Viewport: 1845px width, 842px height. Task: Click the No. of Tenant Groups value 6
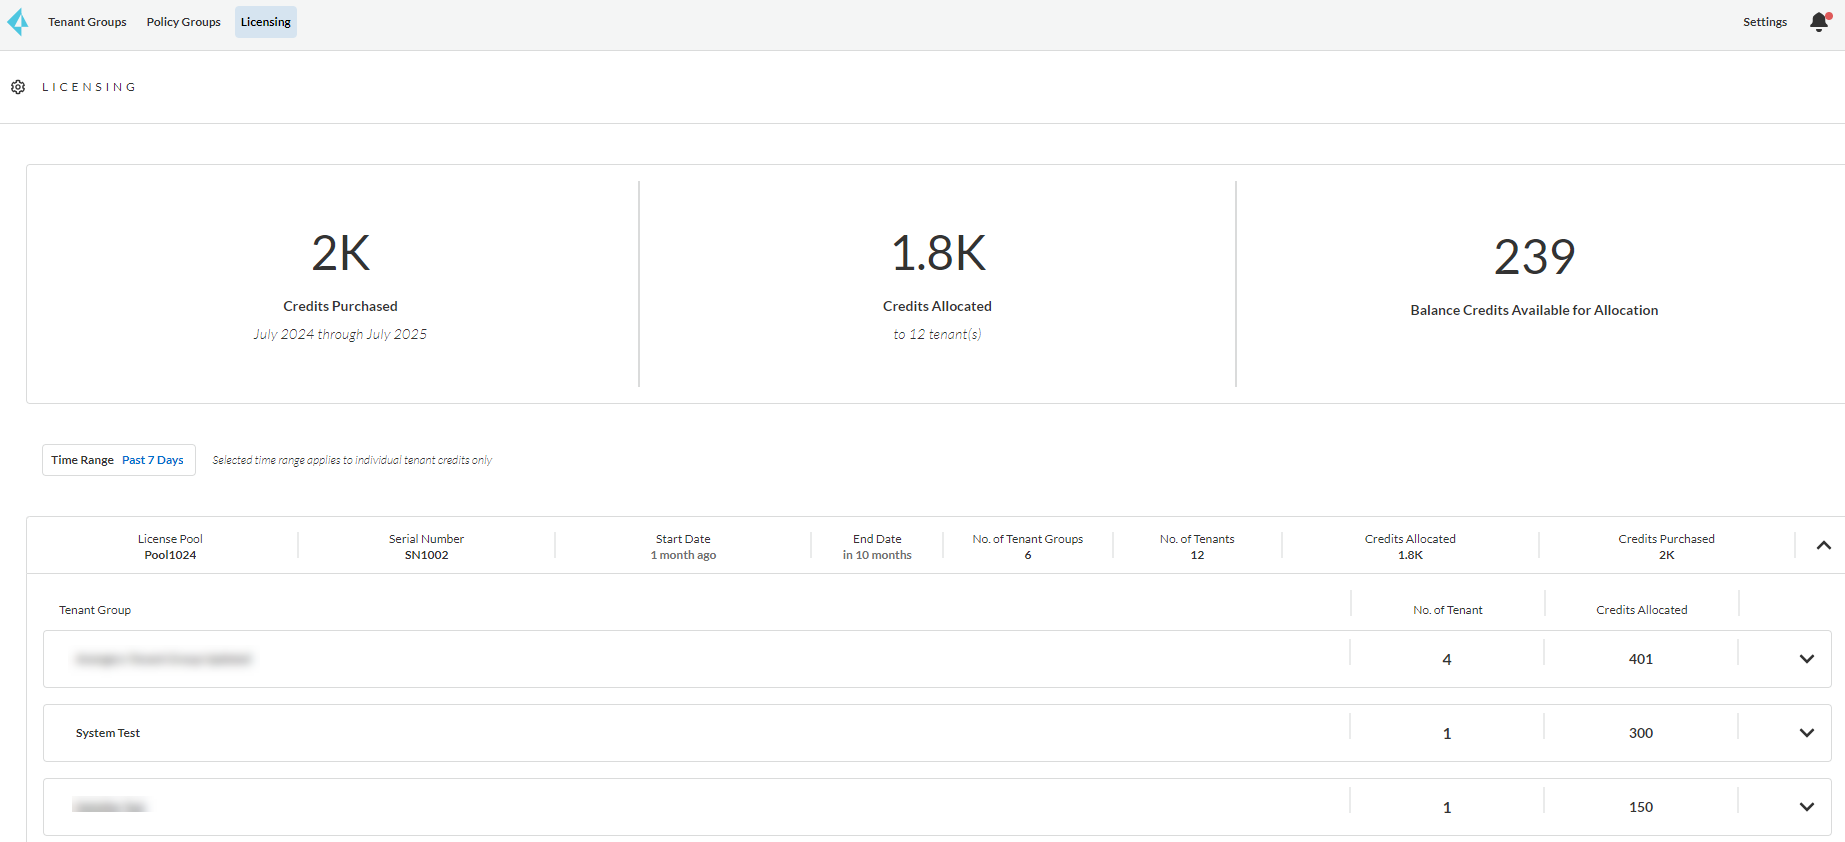(x=1028, y=555)
